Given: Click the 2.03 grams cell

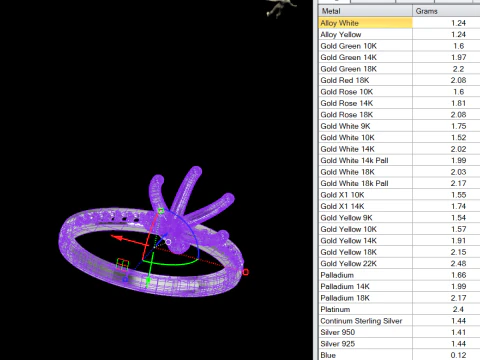Looking at the screenshot, I should 458,172.
